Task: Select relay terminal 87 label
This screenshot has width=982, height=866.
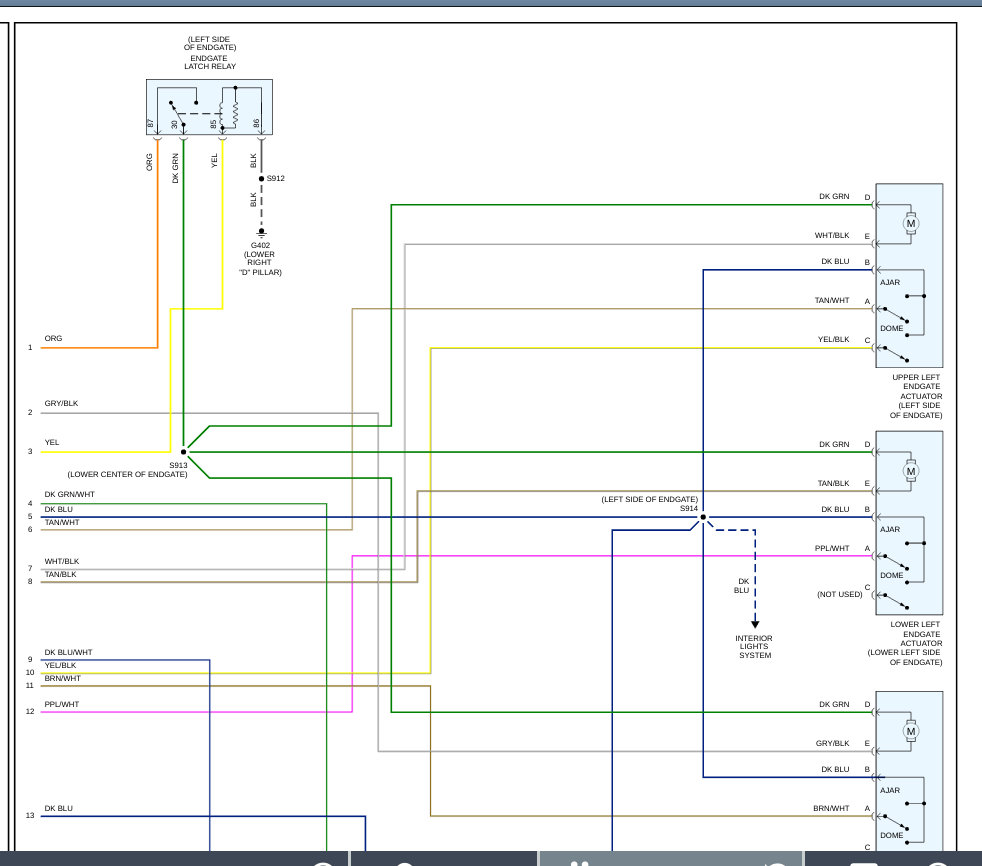Action: pyautogui.click(x=151, y=124)
